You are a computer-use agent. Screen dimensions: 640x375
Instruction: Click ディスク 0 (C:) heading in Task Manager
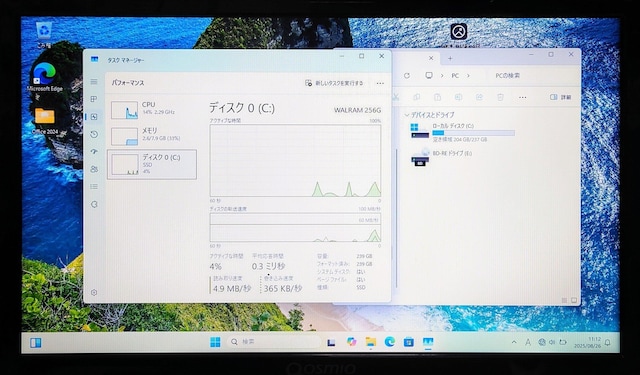[242, 108]
